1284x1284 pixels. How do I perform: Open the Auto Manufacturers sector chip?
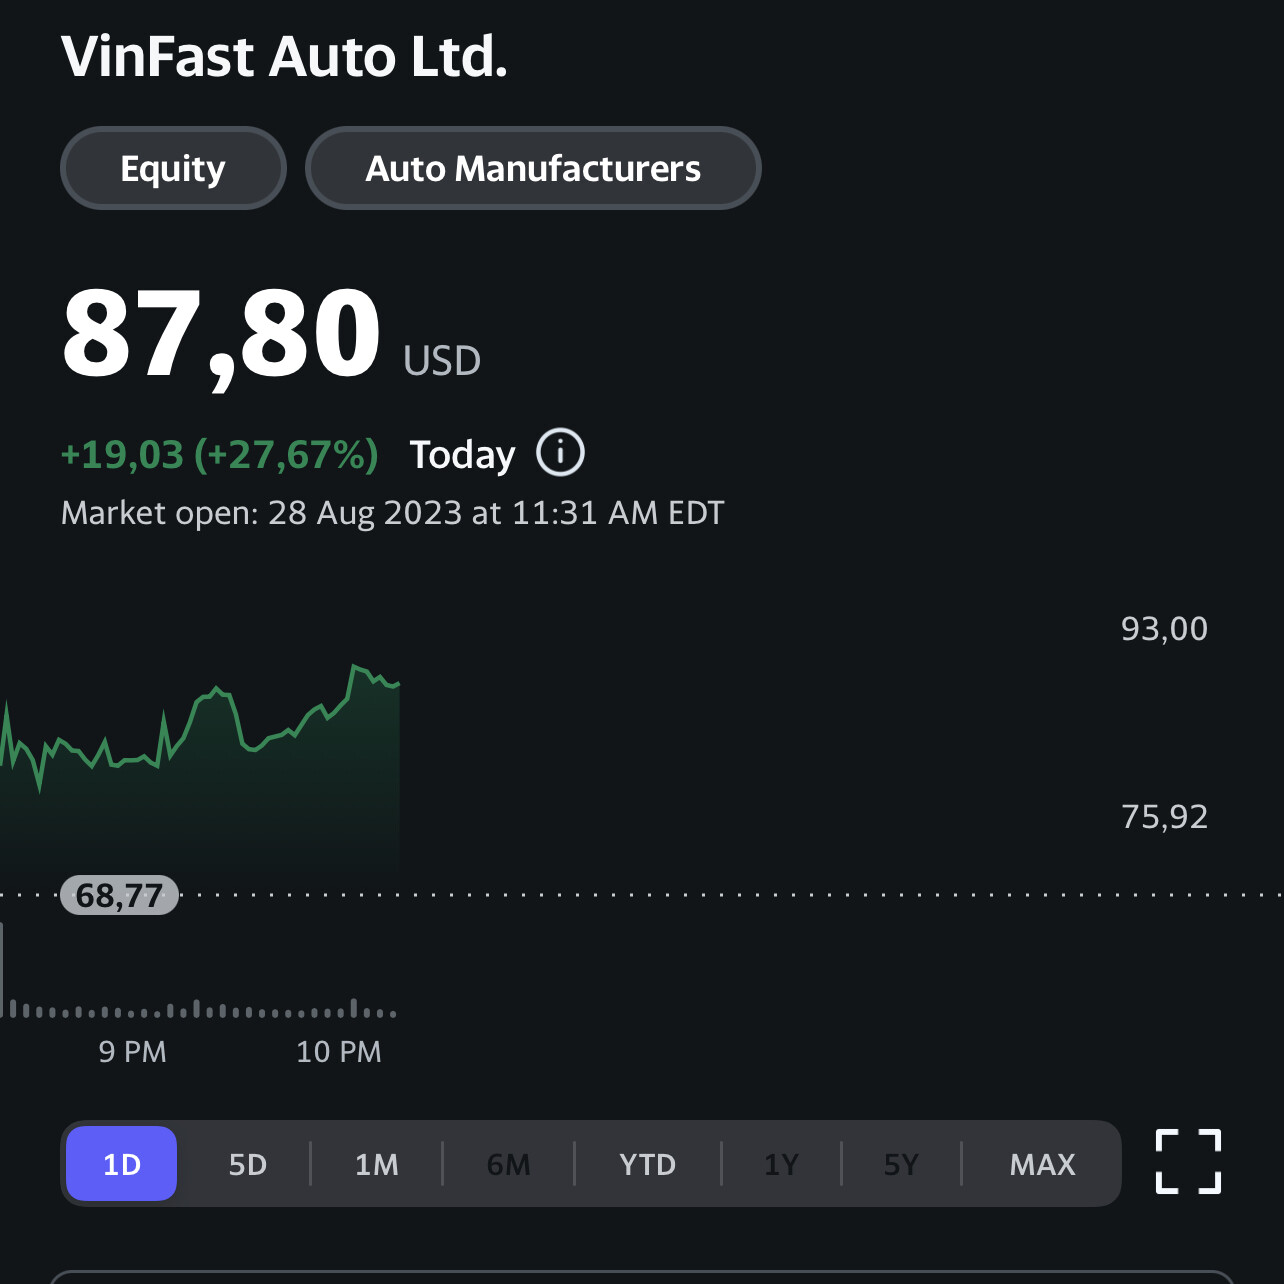[x=533, y=168]
